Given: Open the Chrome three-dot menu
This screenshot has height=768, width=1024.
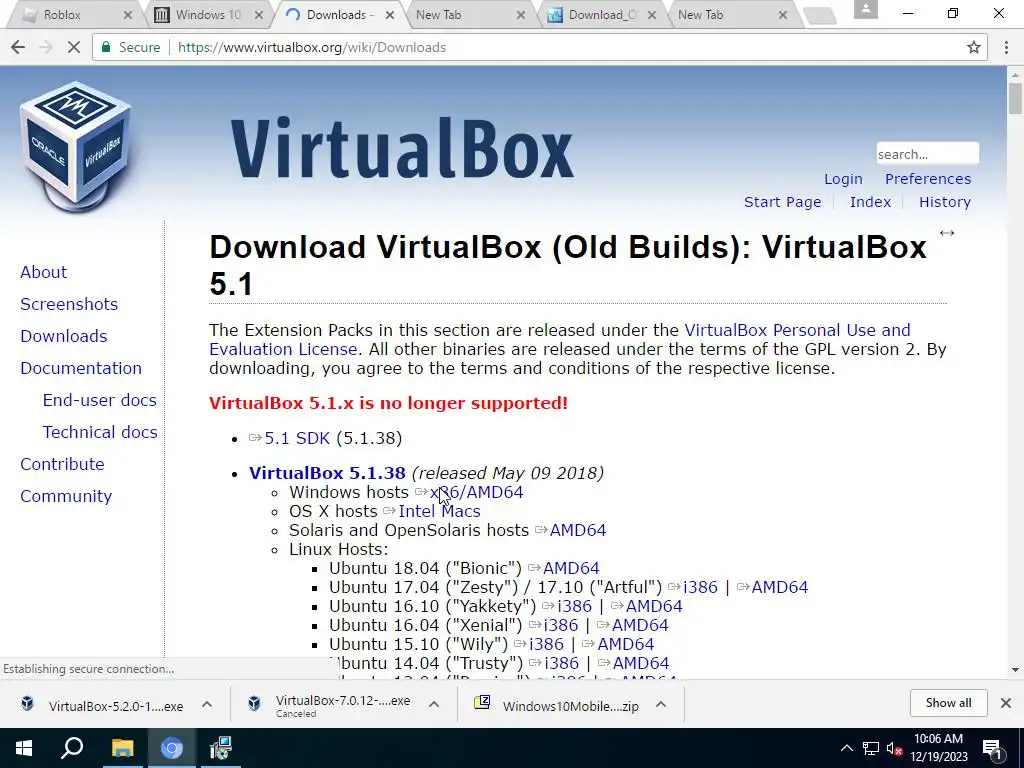Looking at the screenshot, I should pyautogui.click(x=1006, y=47).
